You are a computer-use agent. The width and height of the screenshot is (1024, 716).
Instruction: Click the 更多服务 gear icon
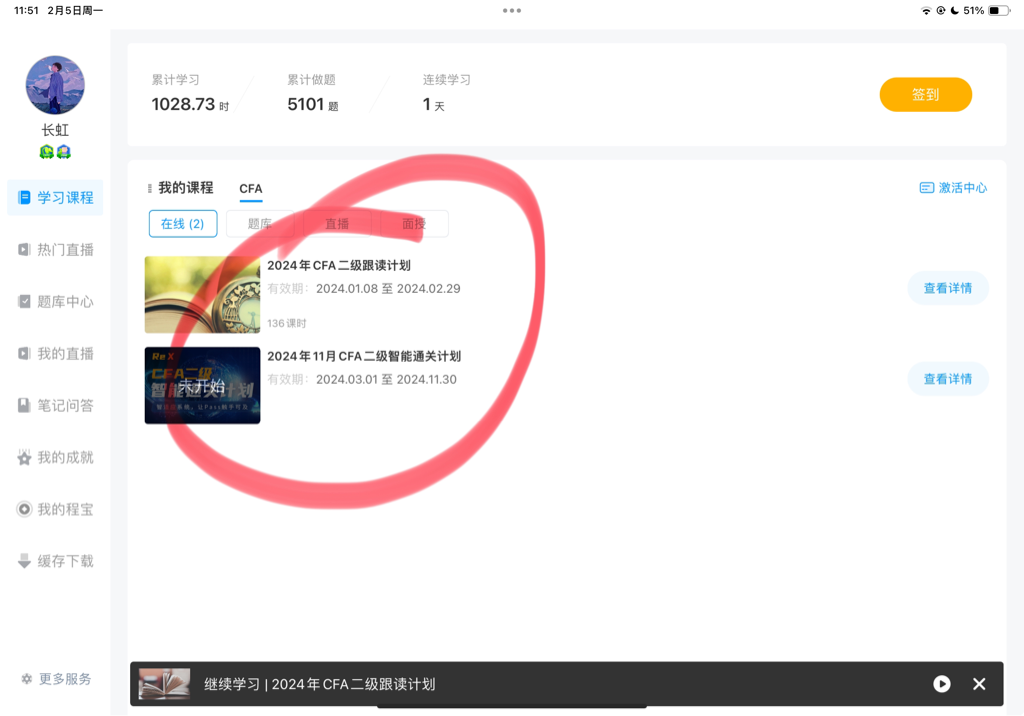tap(27, 679)
